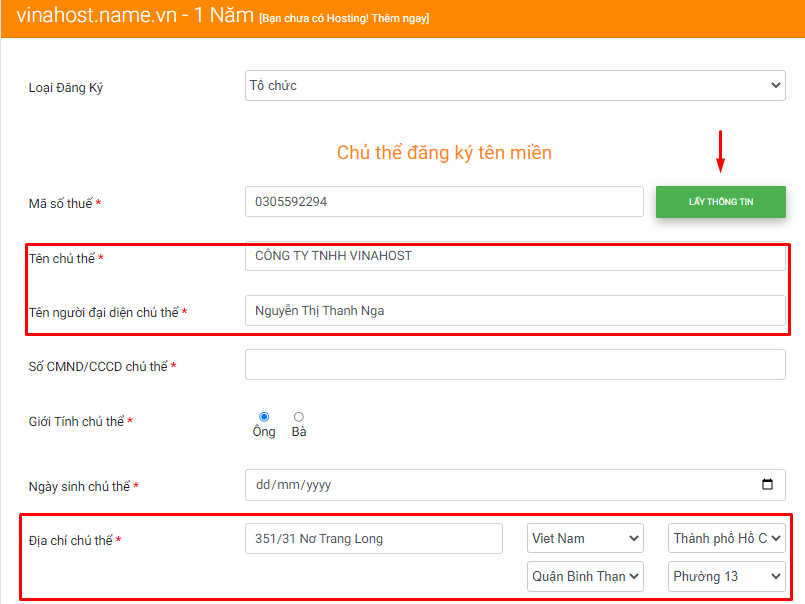Image resolution: width=805 pixels, height=604 pixels.
Task: Click the LẤY THÔNG TIN button
Action: click(720, 202)
